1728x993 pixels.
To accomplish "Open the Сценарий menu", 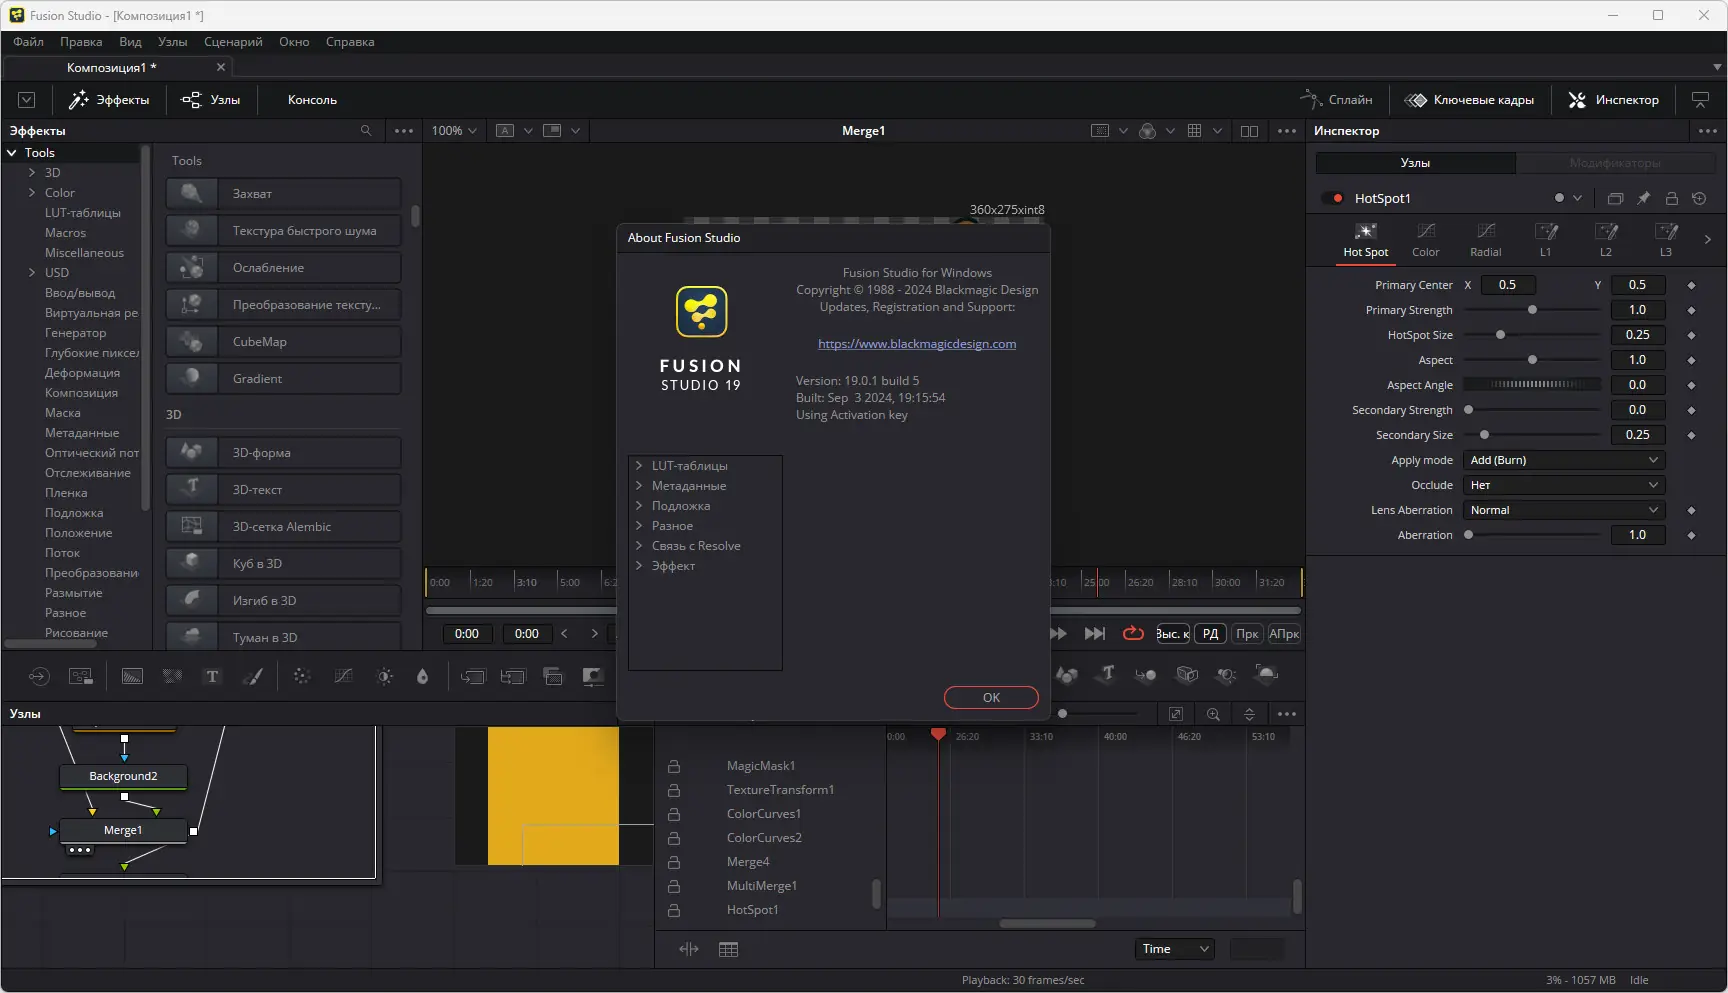I will (x=233, y=42).
